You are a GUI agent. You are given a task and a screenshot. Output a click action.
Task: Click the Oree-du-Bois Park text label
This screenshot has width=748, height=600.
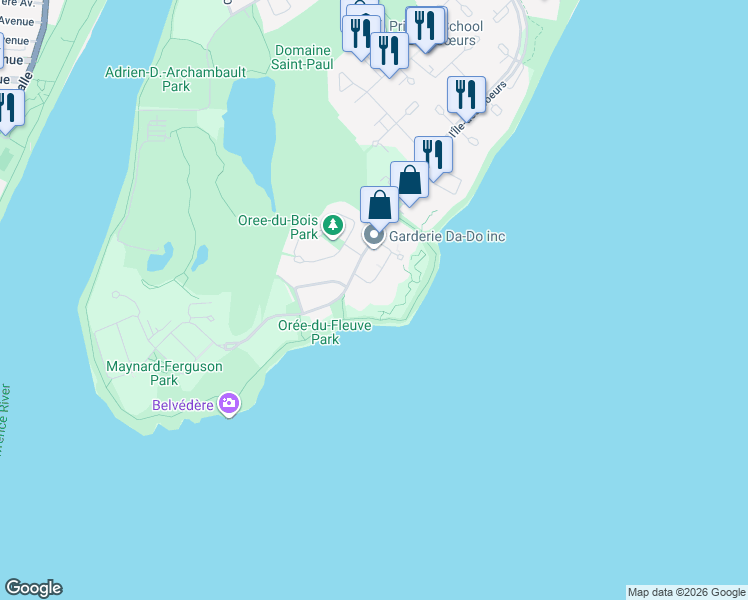[279, 227]
